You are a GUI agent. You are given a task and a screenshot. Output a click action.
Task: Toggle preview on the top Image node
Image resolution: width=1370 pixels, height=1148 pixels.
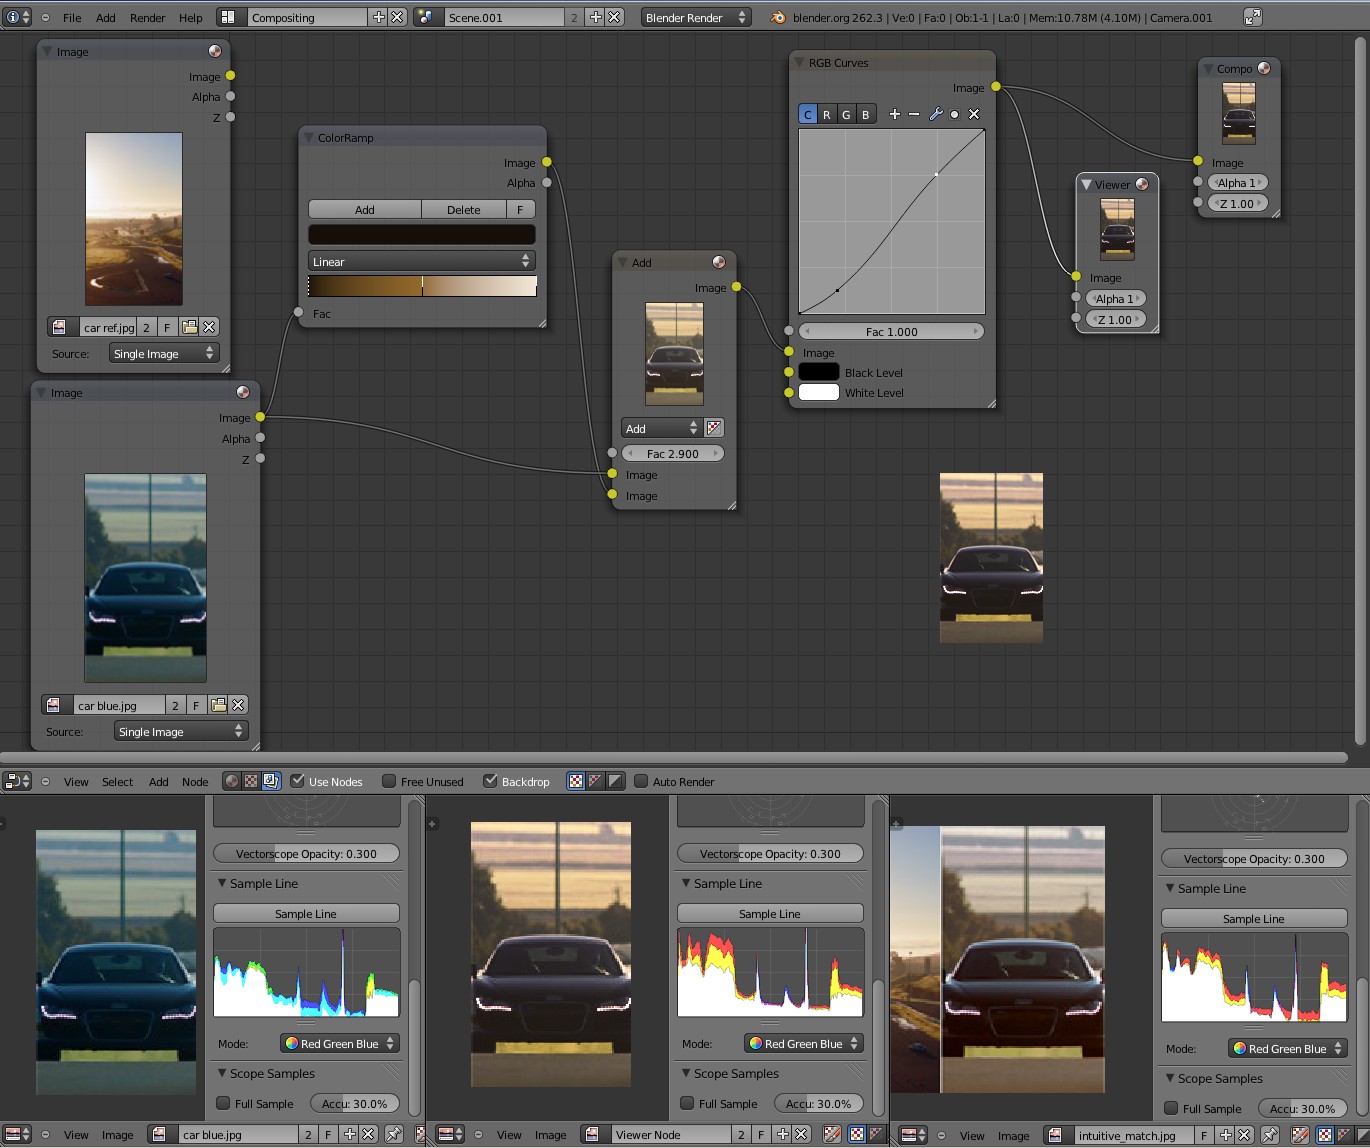pyautogui.click(x=215, y=51)
